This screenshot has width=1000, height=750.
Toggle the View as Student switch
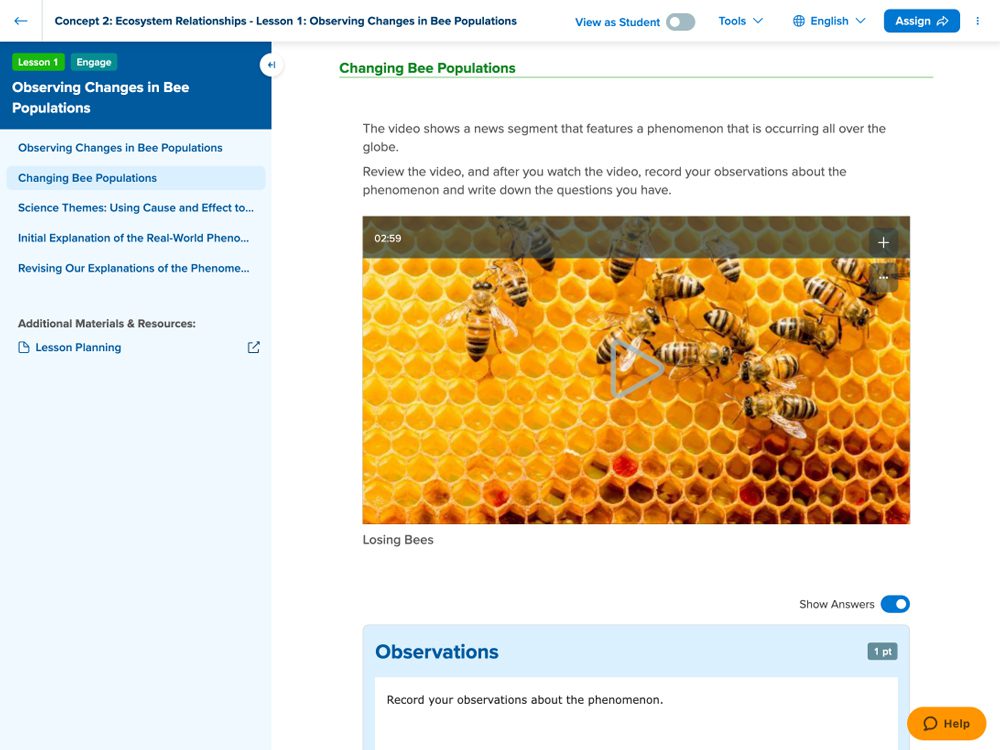point(680,22)
